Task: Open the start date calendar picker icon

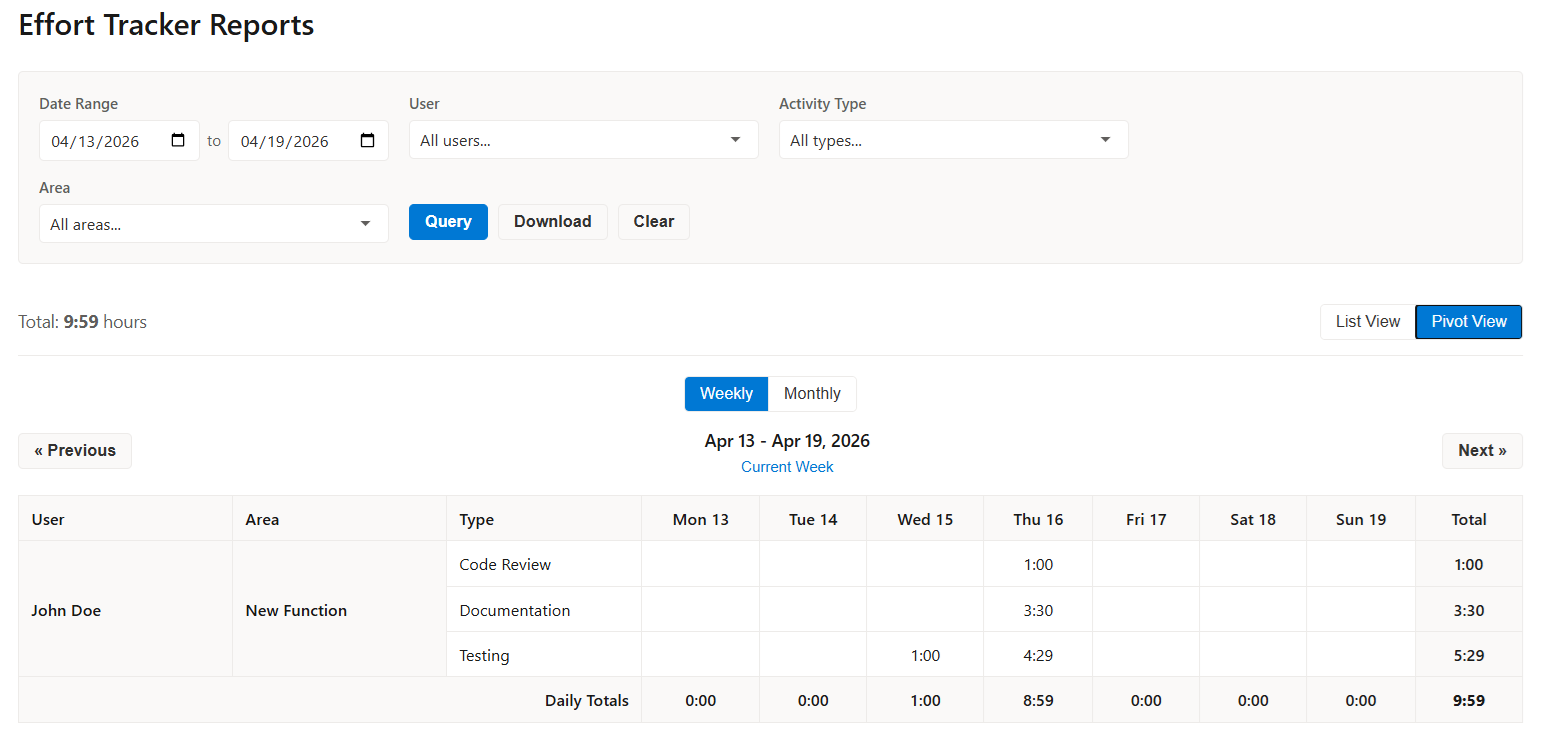Action: coord(178,141)
